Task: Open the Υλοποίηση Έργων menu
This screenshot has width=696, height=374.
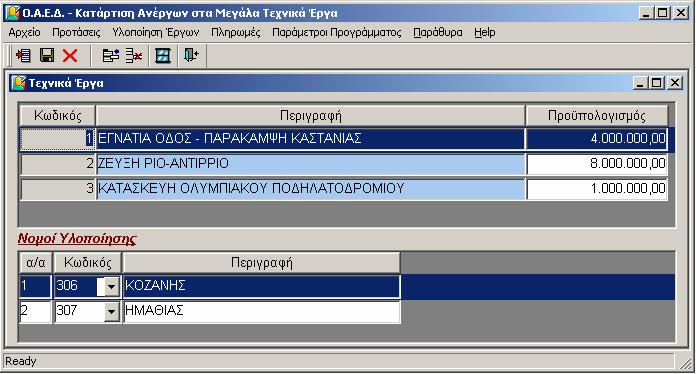Action: (156, 32)
